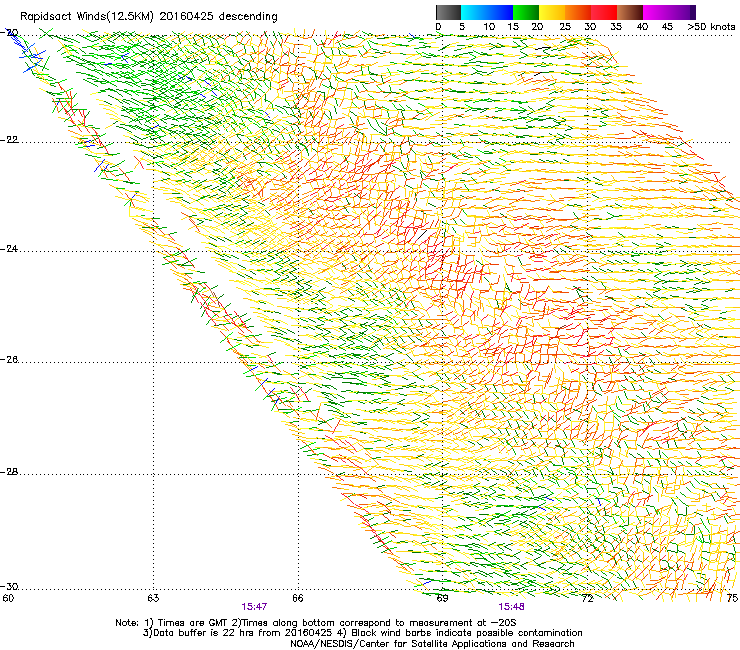The width and height of the screenshot is (740, 650).
Task: Select the legend label '25'
Action: [x=565, y=27]
